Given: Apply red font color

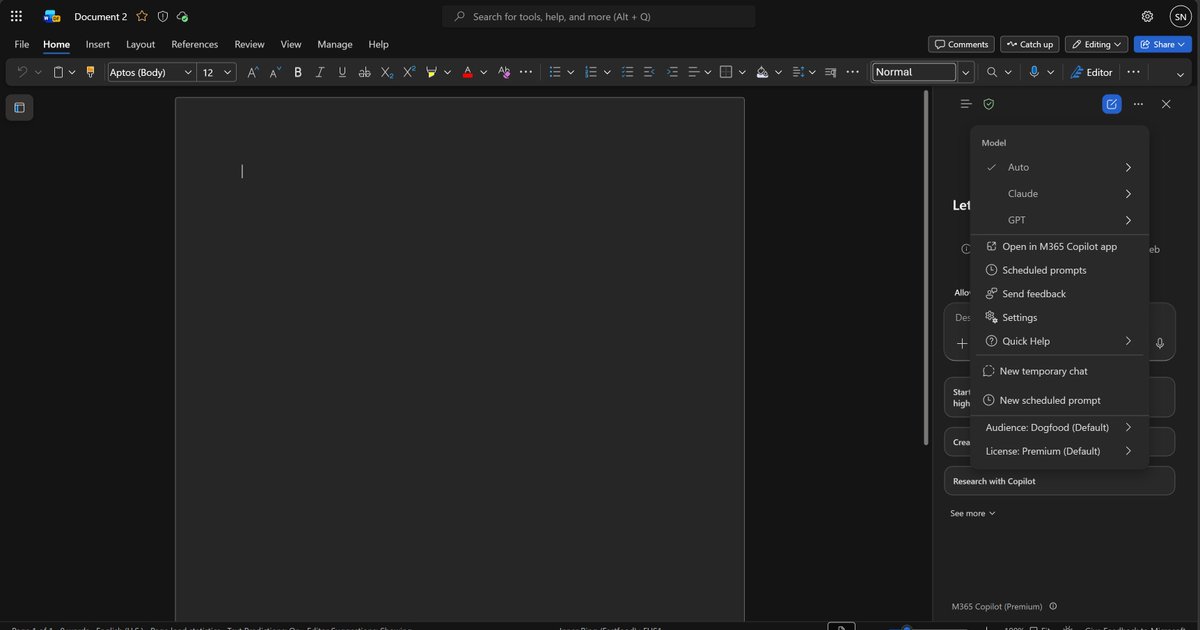Looking at the screenshot, I should 467,72.
